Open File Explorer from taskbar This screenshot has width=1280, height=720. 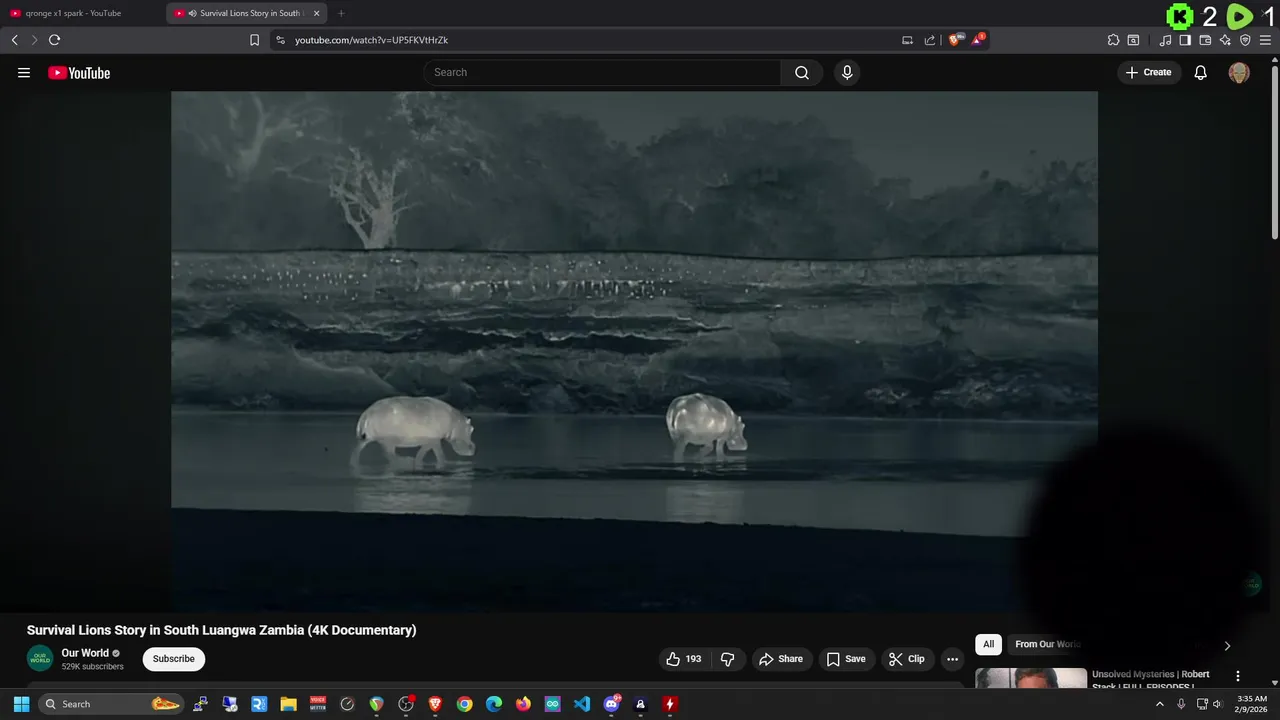[288, 704]
